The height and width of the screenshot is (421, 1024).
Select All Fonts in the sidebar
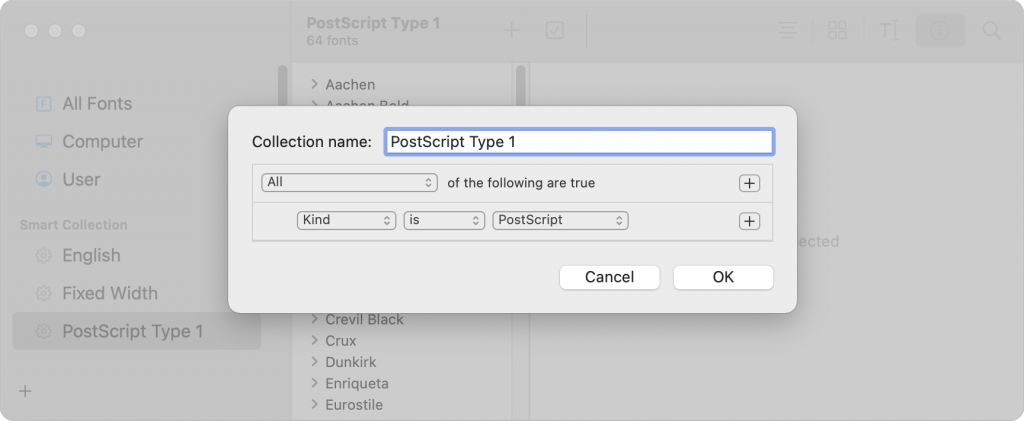point(137,104)
